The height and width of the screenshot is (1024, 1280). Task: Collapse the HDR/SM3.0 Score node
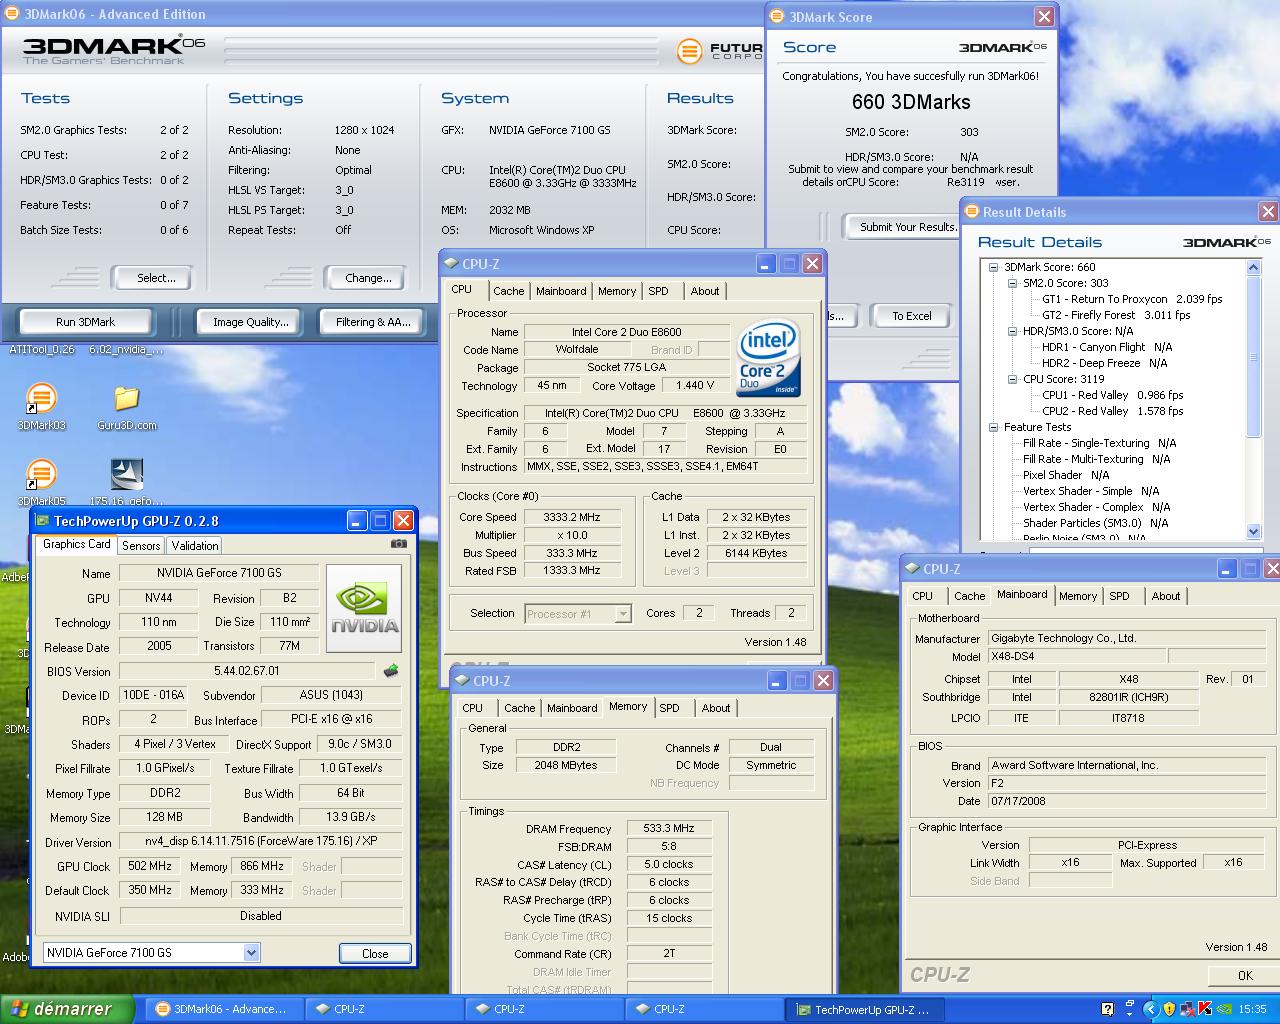pyautogui.click(x=1012, y=331)
